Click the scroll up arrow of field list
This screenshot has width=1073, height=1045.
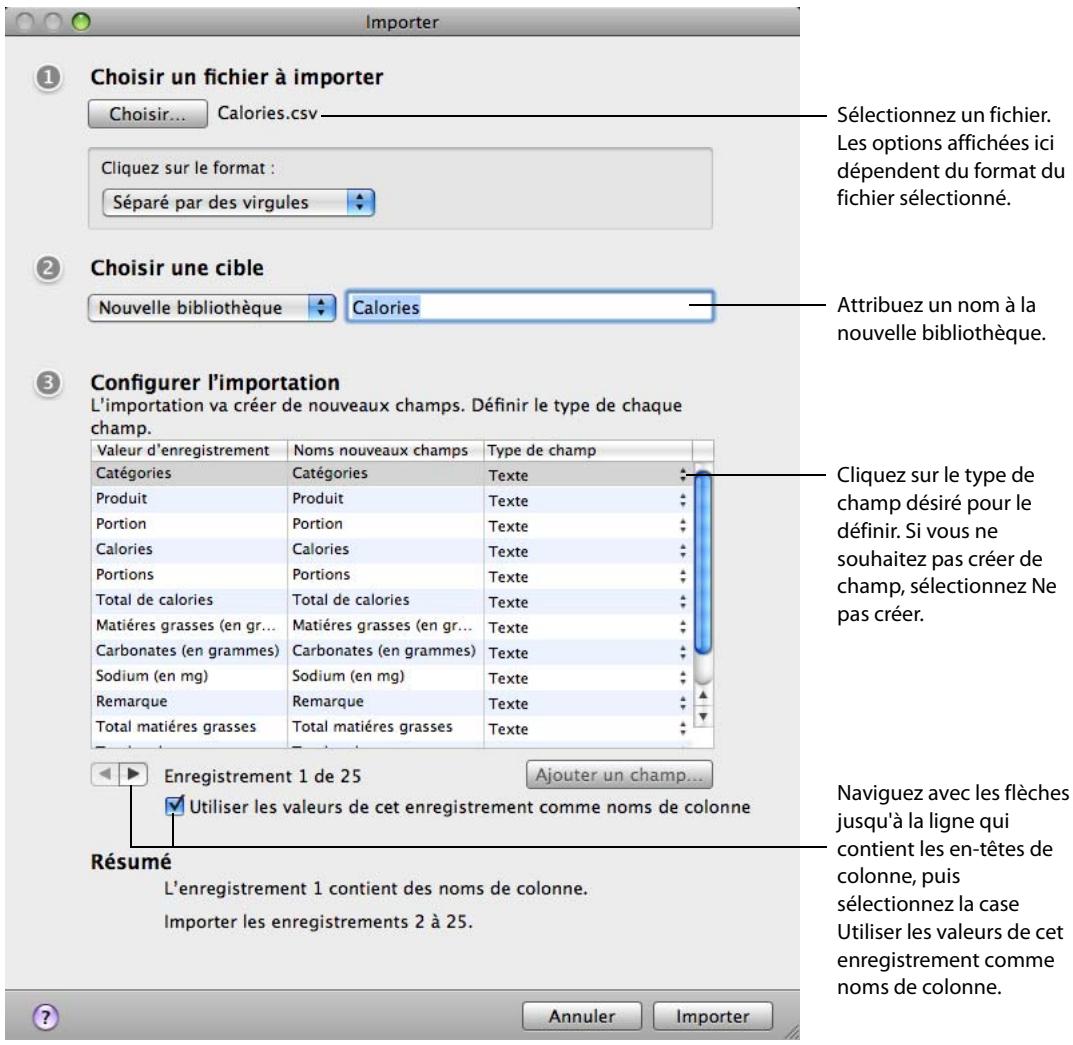pyautogui.click(x=703, y=695)
